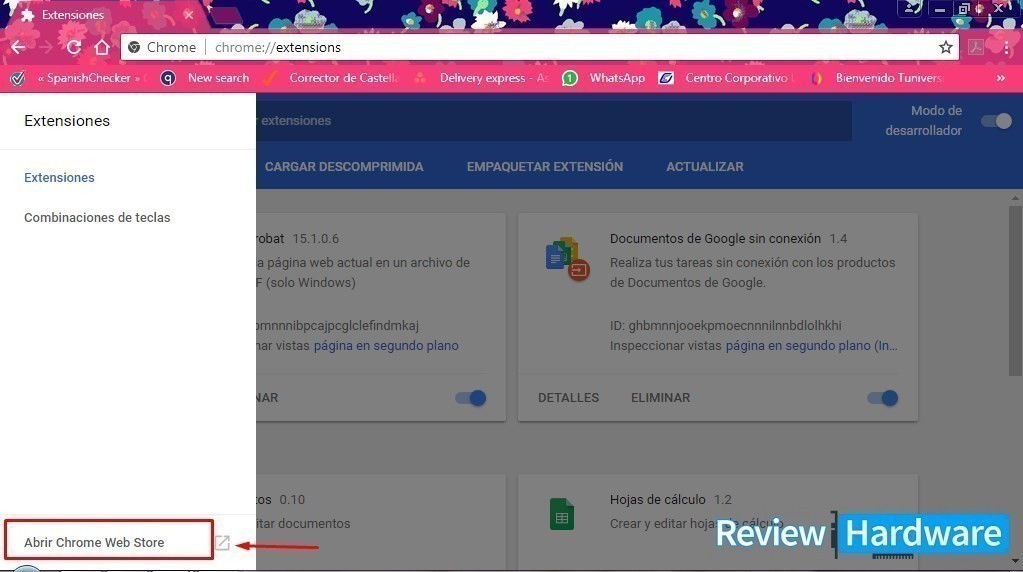Click the scrollbar up arrow
Image resolution: width=1023 pixels, height=572 pixels.
coord(1015,198)
